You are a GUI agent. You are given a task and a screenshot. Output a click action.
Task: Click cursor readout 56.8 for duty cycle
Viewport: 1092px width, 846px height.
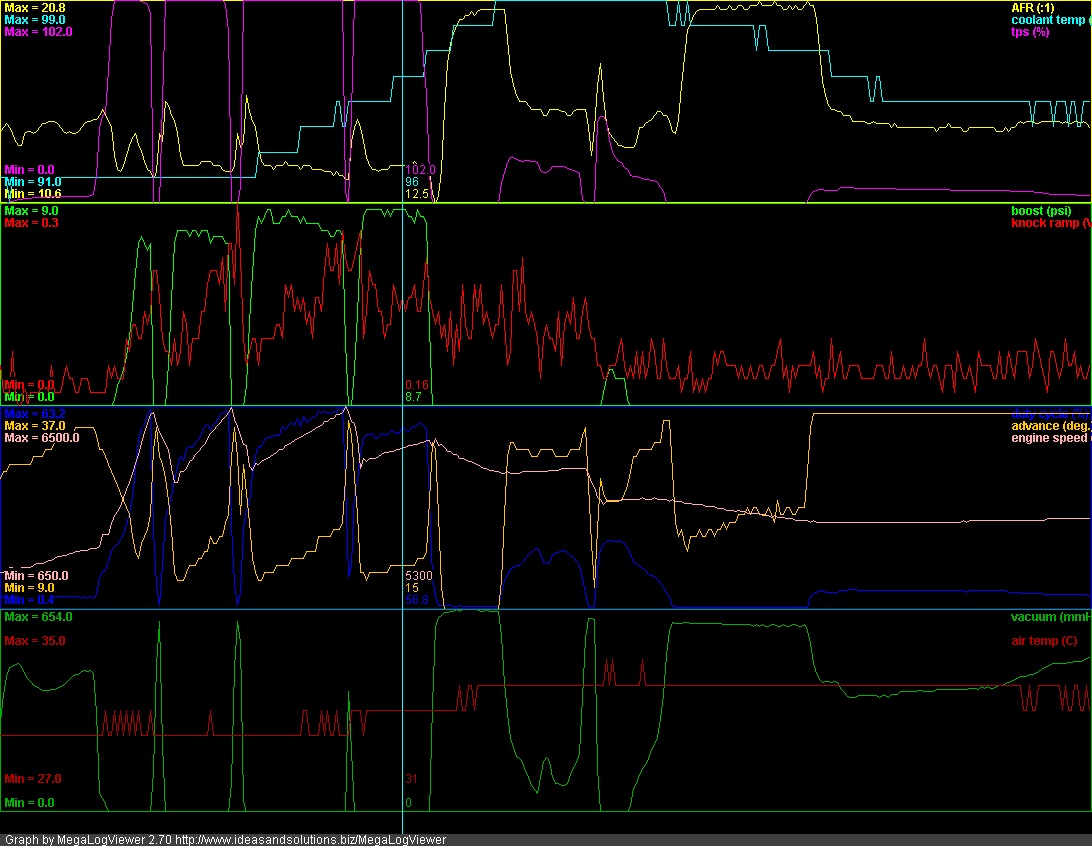click(417, 600)
